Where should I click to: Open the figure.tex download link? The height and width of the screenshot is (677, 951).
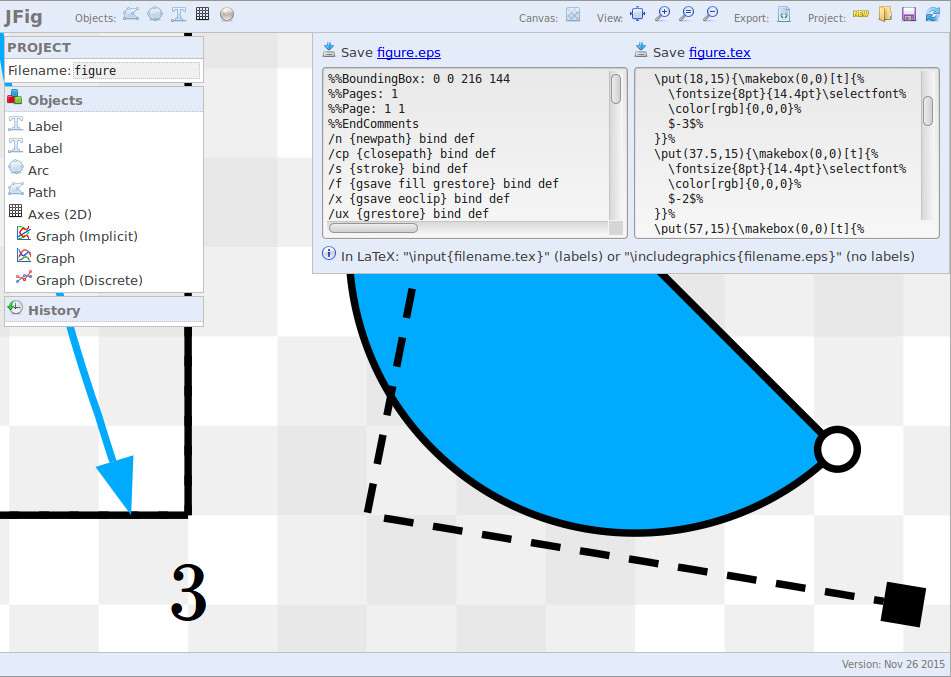pyautogui.click(x=719, y=52)
